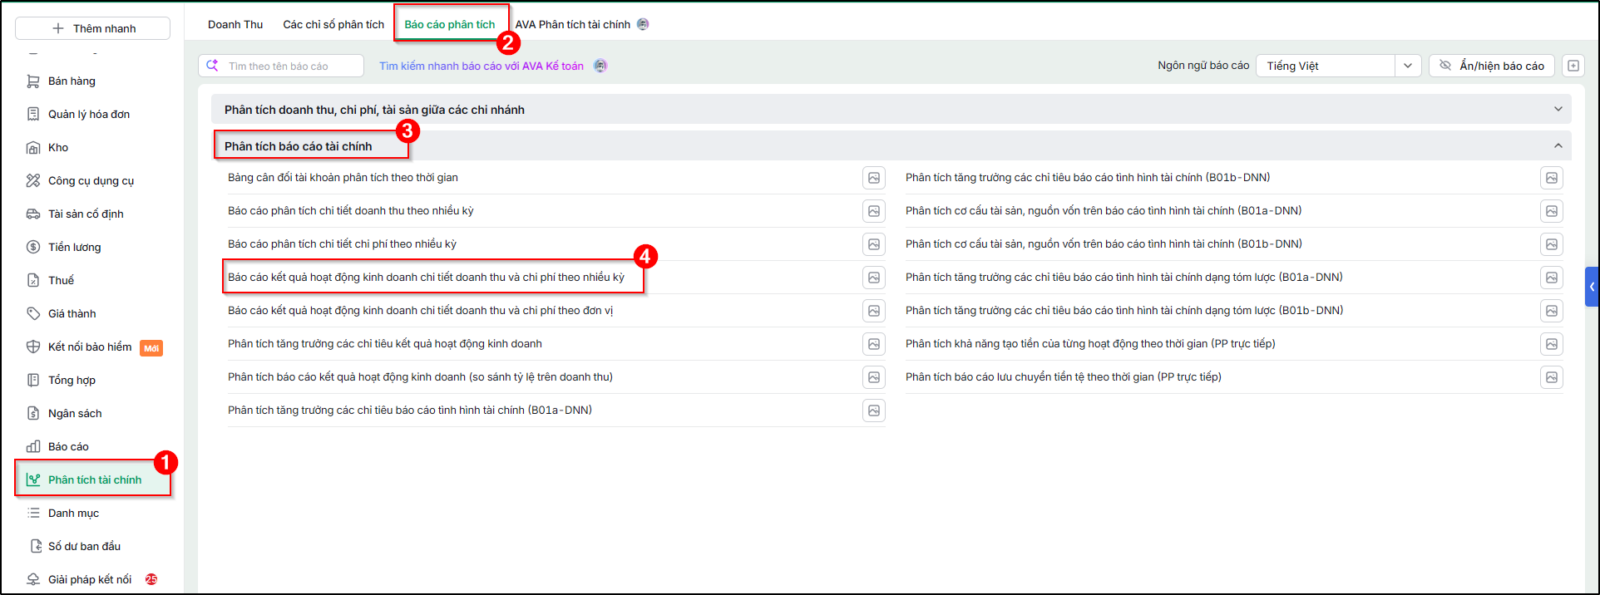Click Tìm theo tên báo cáo search field

pos(281,66)
